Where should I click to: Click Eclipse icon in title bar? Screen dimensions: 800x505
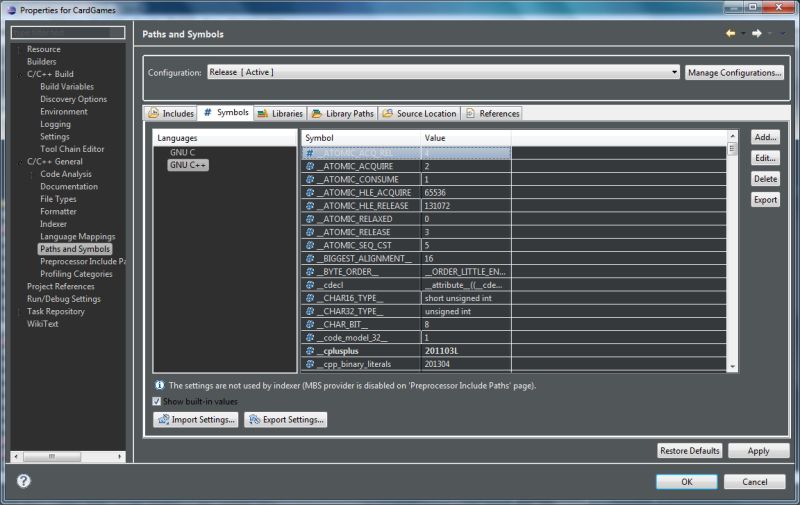tap(12, 10)
